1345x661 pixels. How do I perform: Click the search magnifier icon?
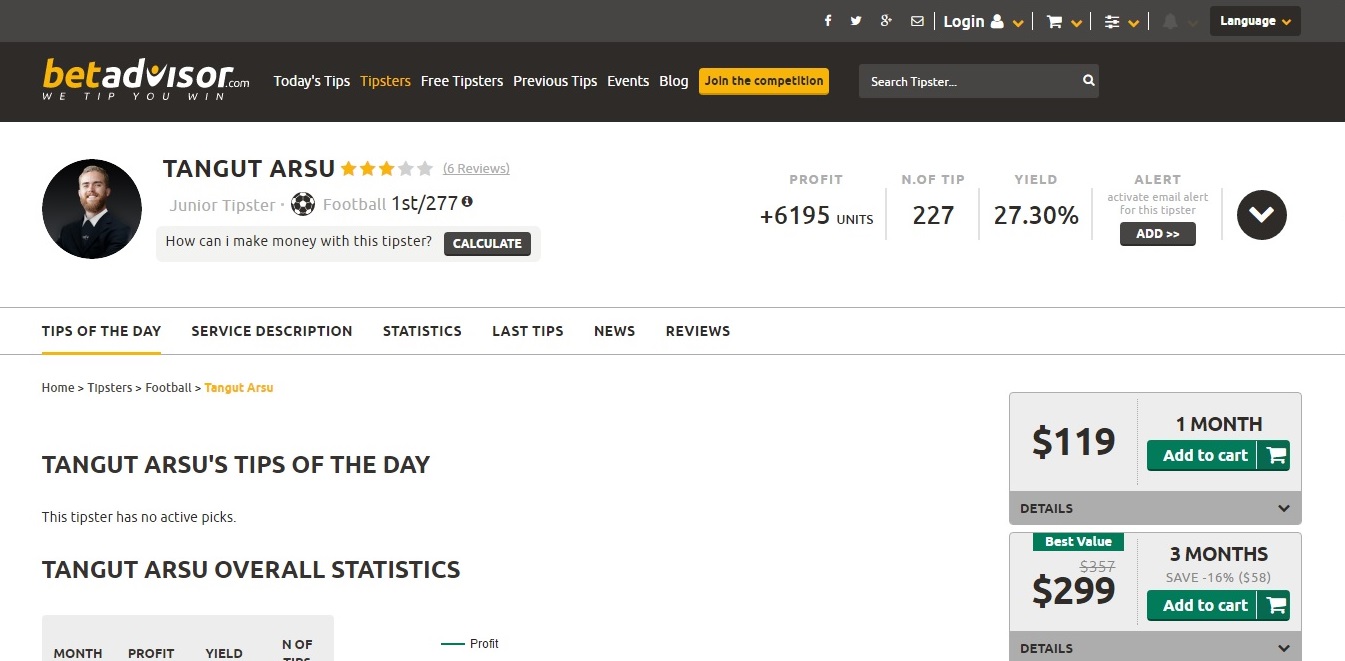1088,81
